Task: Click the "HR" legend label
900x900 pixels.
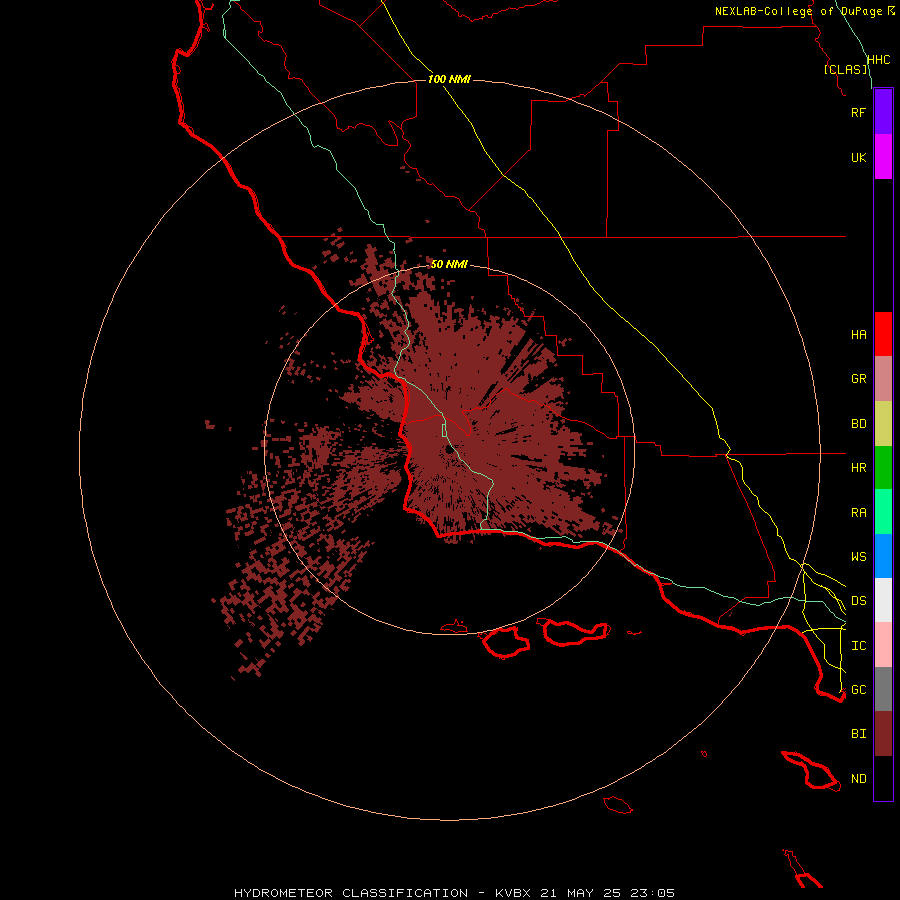Action: point(858,468)
